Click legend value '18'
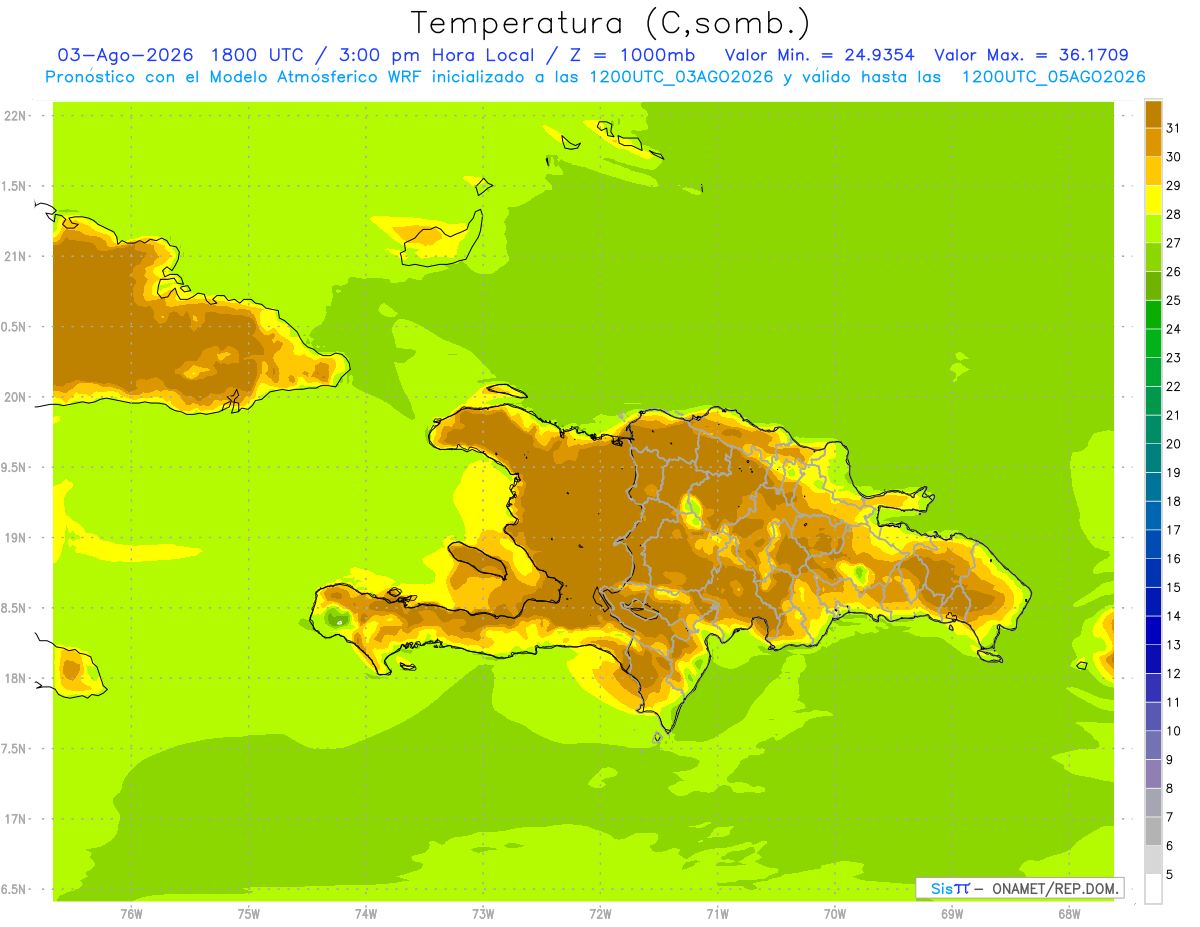 [1174, 501]
